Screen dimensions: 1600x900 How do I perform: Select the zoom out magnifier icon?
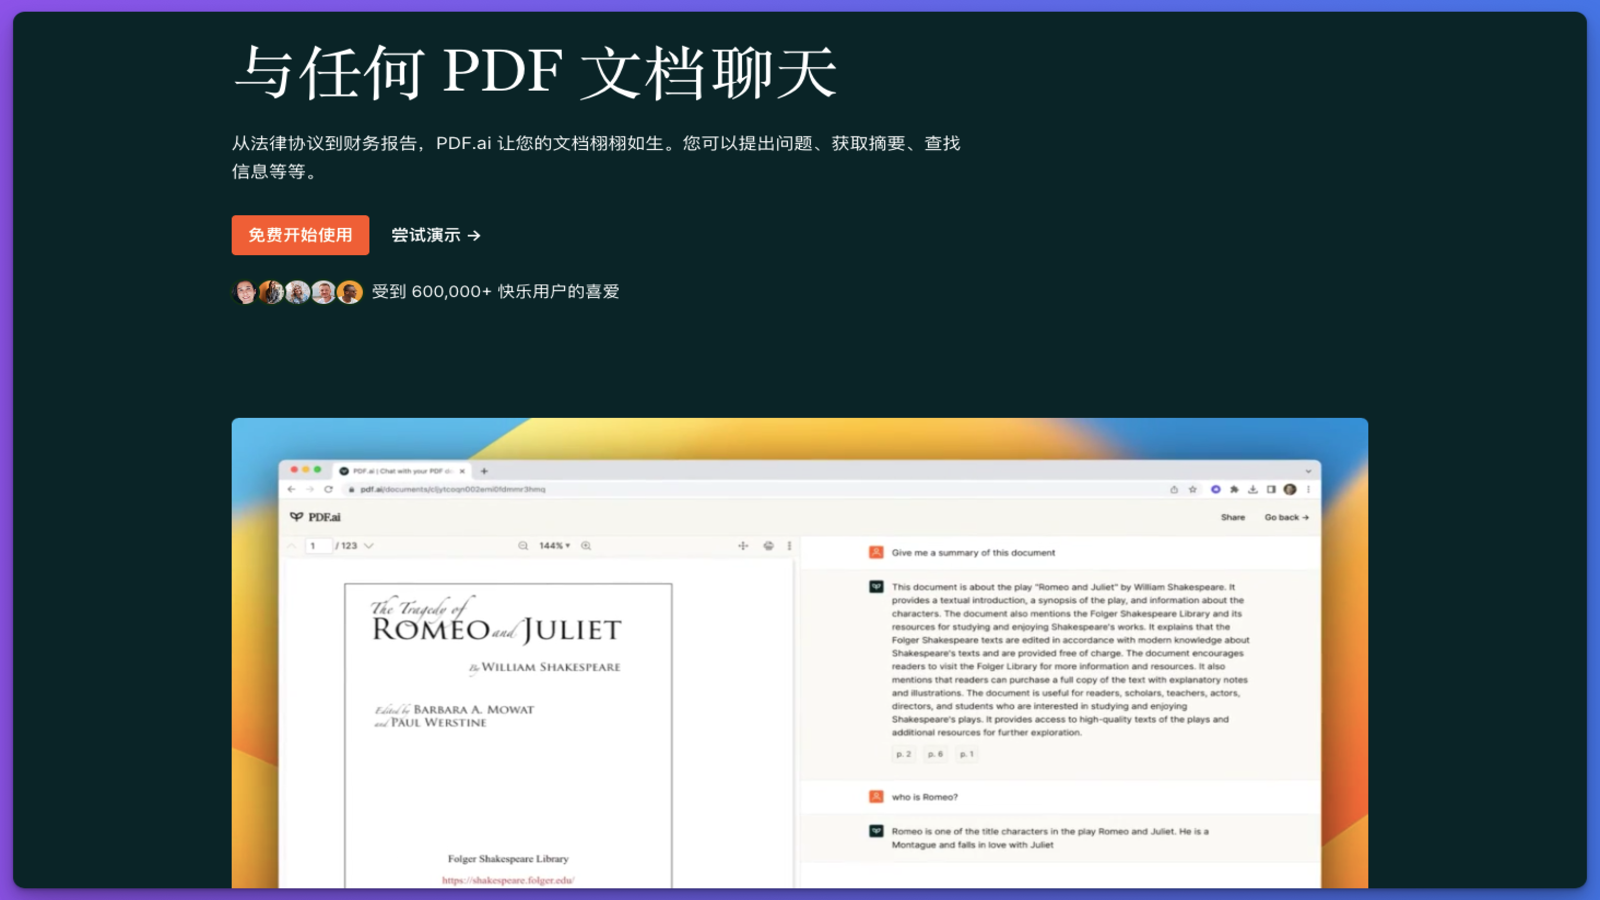click(523, 545)
